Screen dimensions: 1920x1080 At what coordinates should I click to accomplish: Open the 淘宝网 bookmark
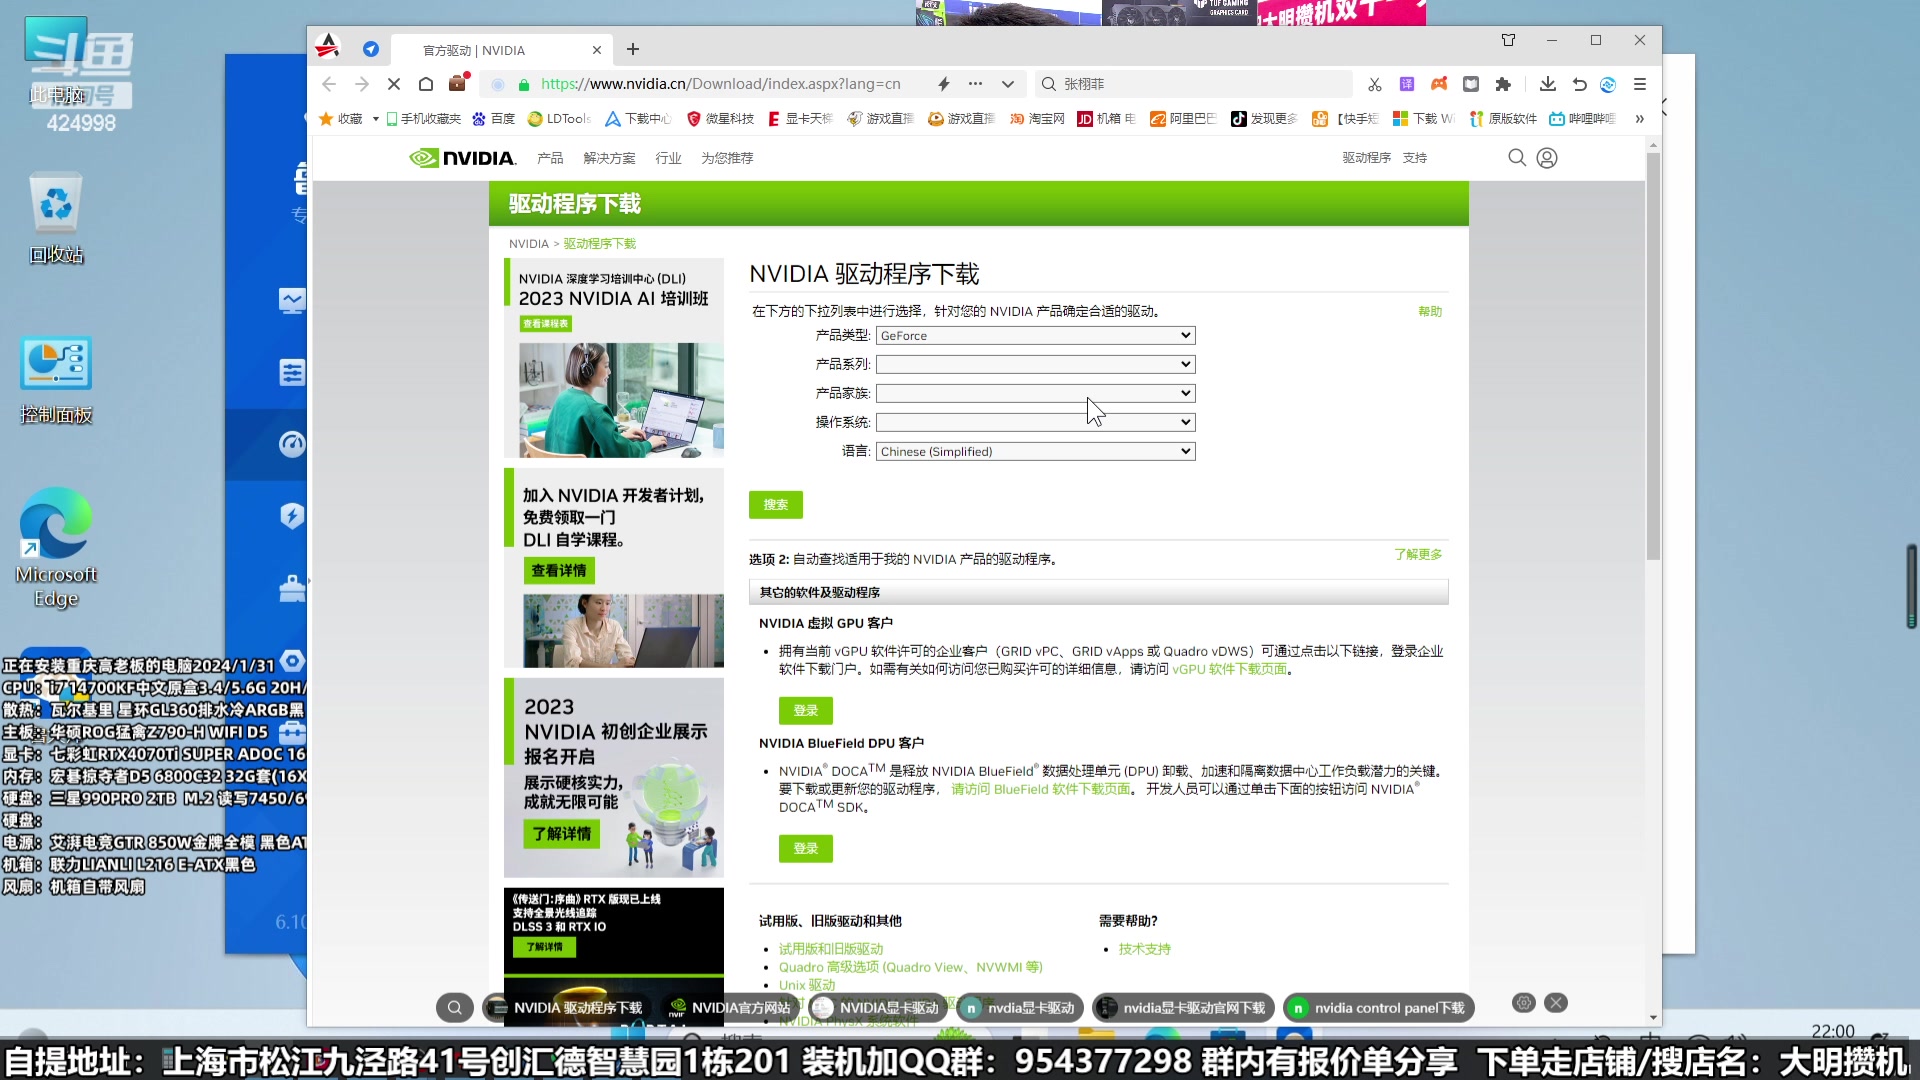tap(1037, 118)
